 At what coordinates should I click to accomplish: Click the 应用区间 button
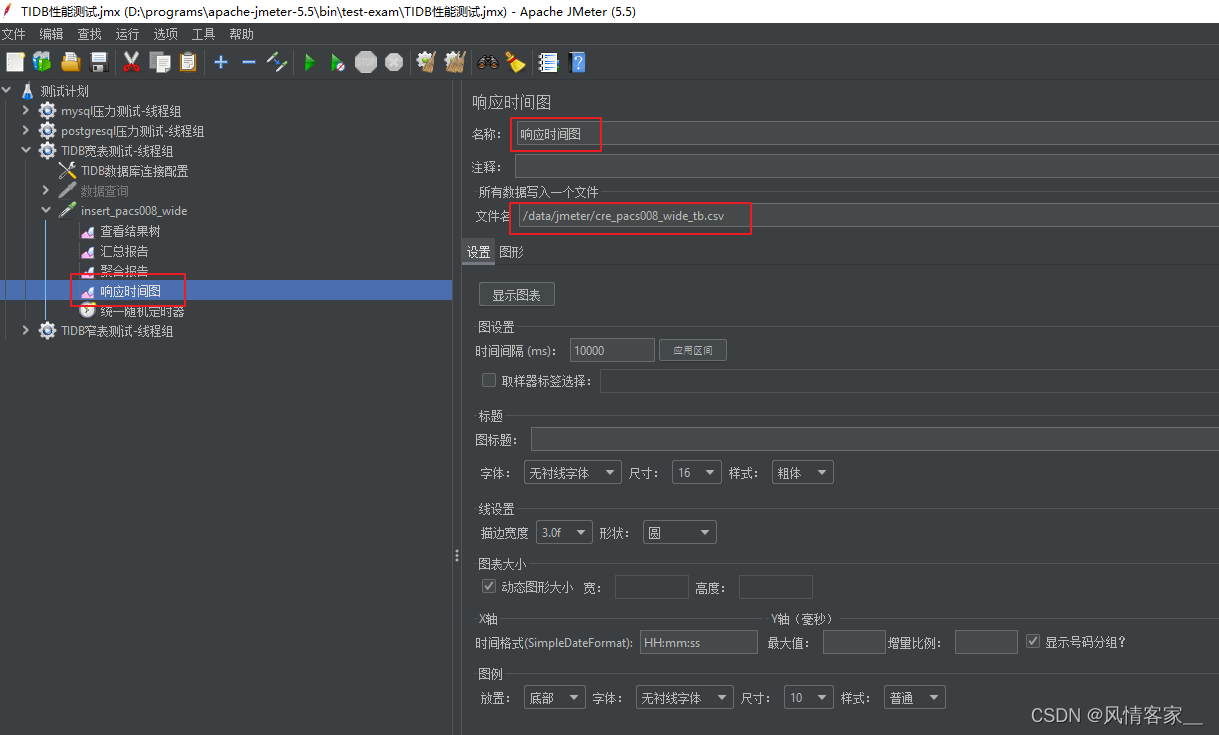[x=692, y=349]
